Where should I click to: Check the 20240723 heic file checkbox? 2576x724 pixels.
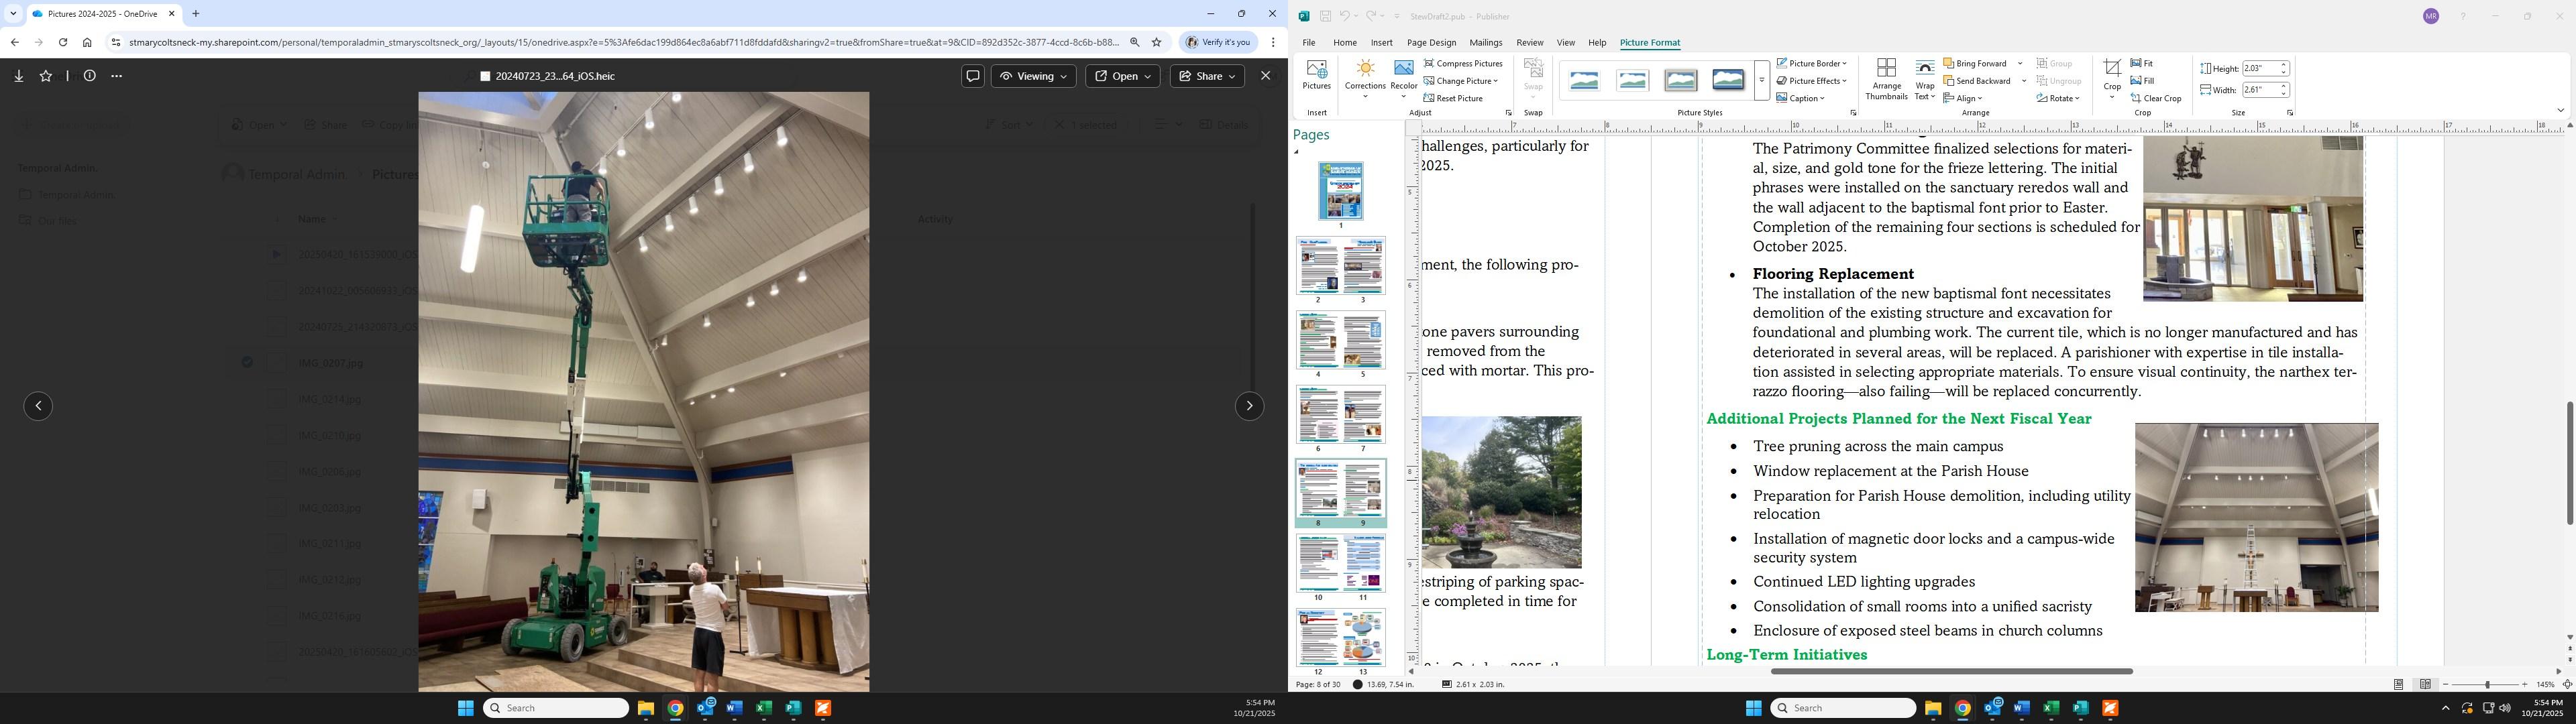pyautogui.click(x=485, y=76)
